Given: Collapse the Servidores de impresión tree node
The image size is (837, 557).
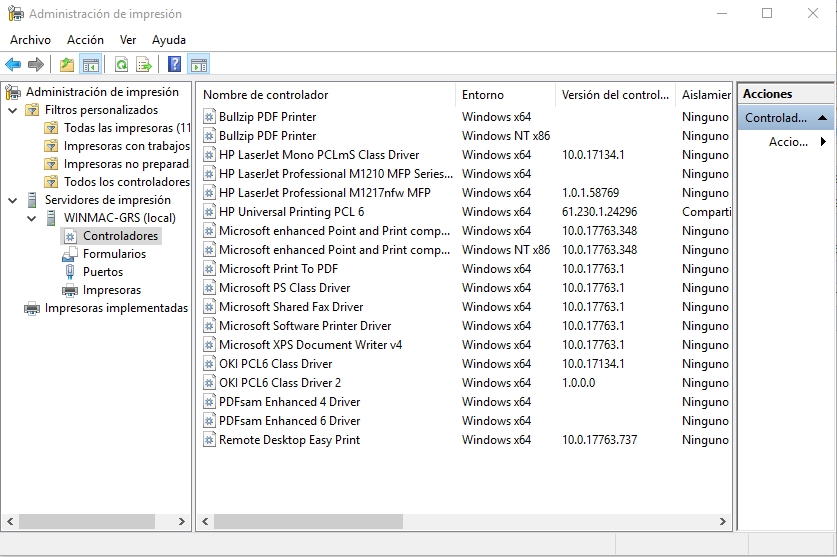Looking at the screenshot, I should 13,200.
